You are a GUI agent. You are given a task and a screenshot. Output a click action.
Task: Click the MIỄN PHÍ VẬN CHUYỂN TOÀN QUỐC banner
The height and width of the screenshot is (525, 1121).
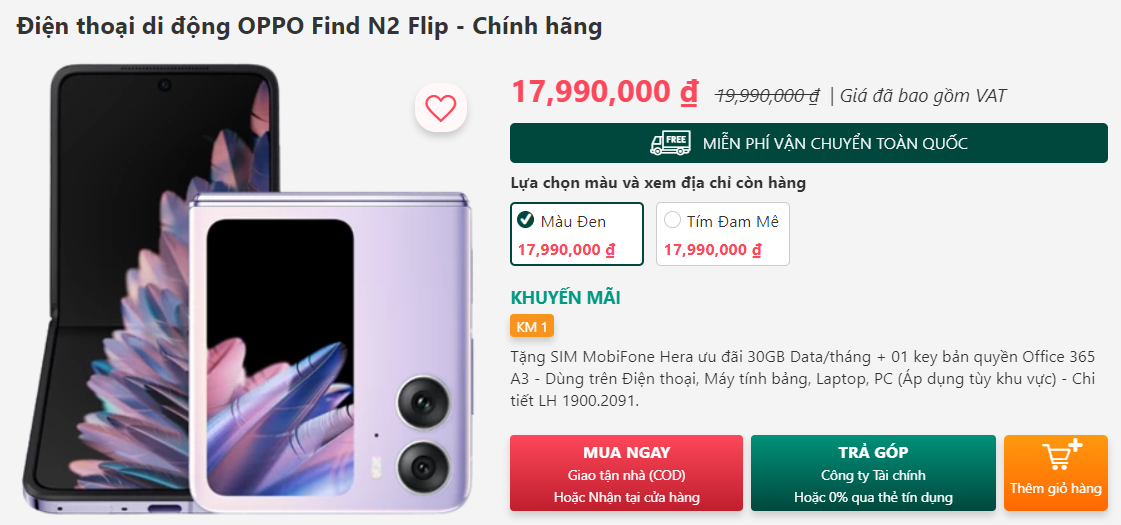(809, 143)
